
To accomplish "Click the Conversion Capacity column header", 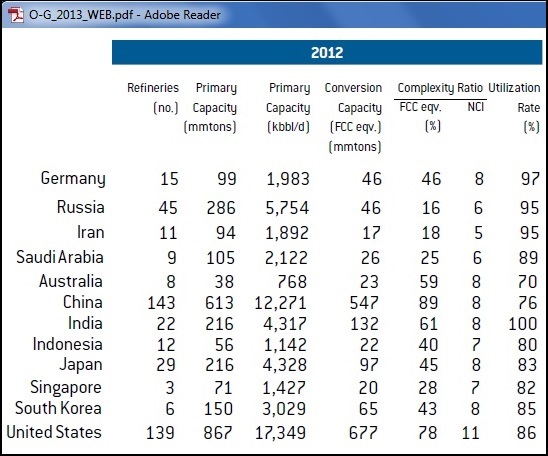I will tap(353, 117).
